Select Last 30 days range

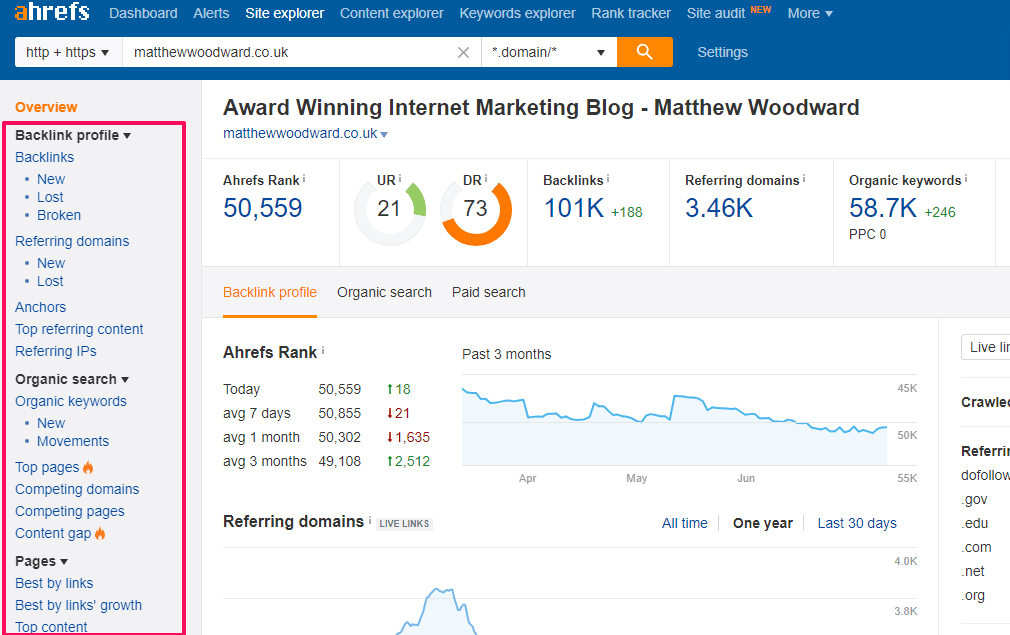point(857,524)
